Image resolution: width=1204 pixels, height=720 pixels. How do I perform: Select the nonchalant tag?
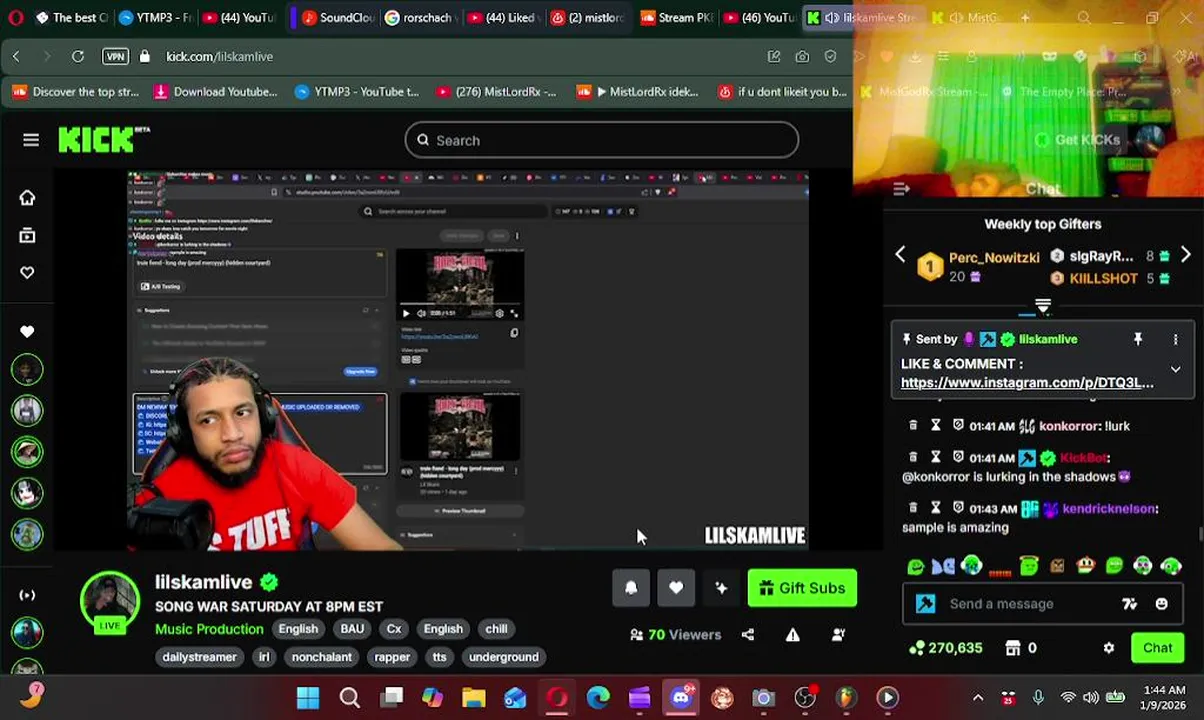321,657
